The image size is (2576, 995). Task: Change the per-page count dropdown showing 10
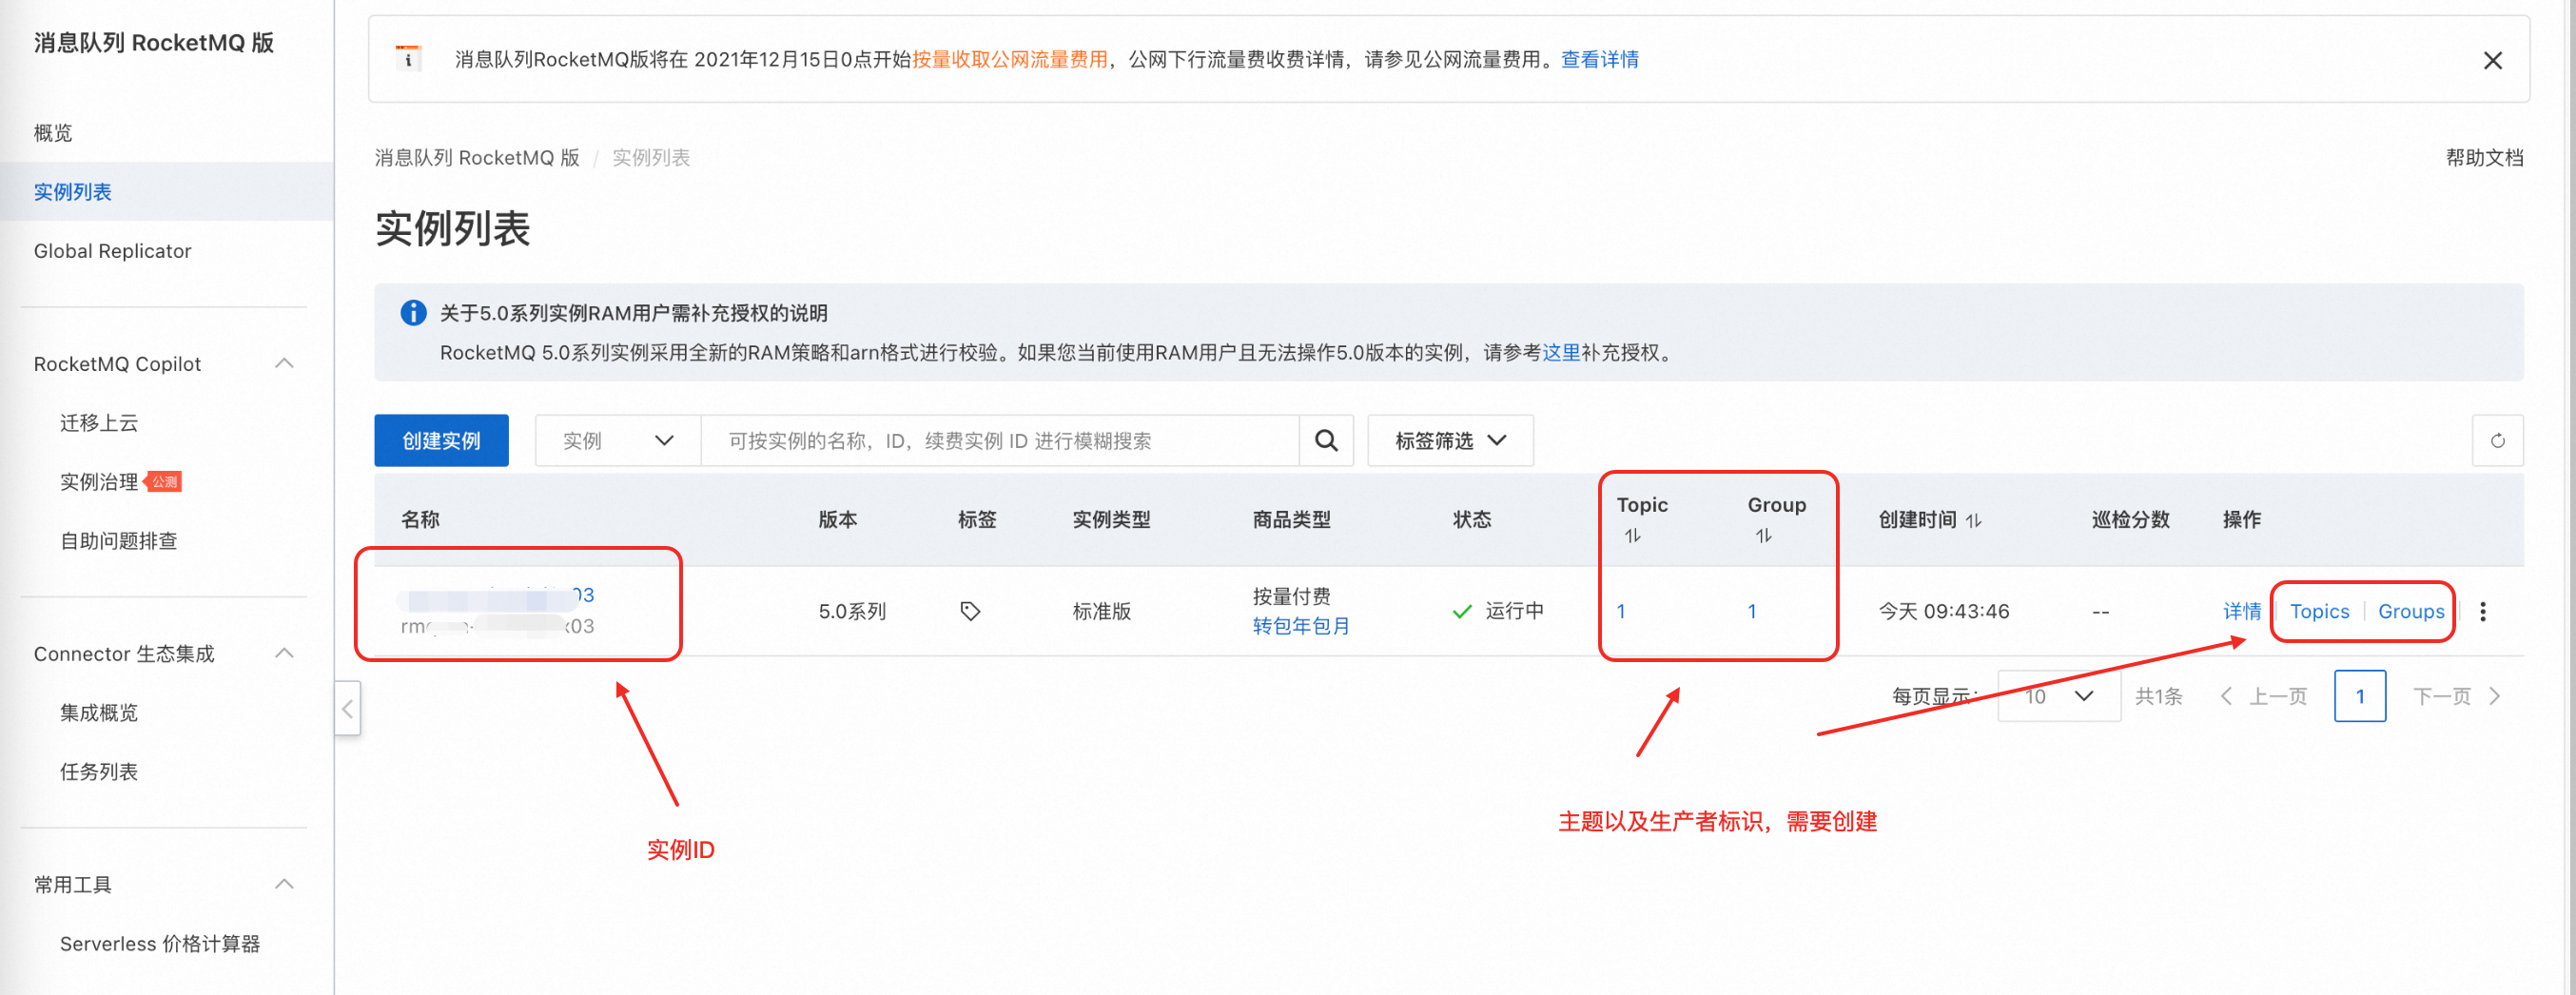[x=2058, y=696]
